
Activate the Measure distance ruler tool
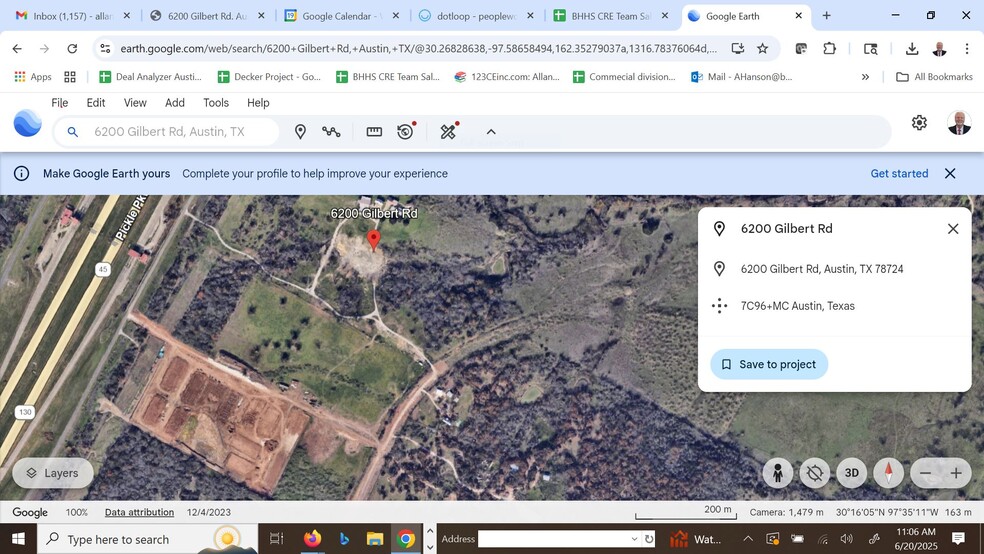(374, 132)
